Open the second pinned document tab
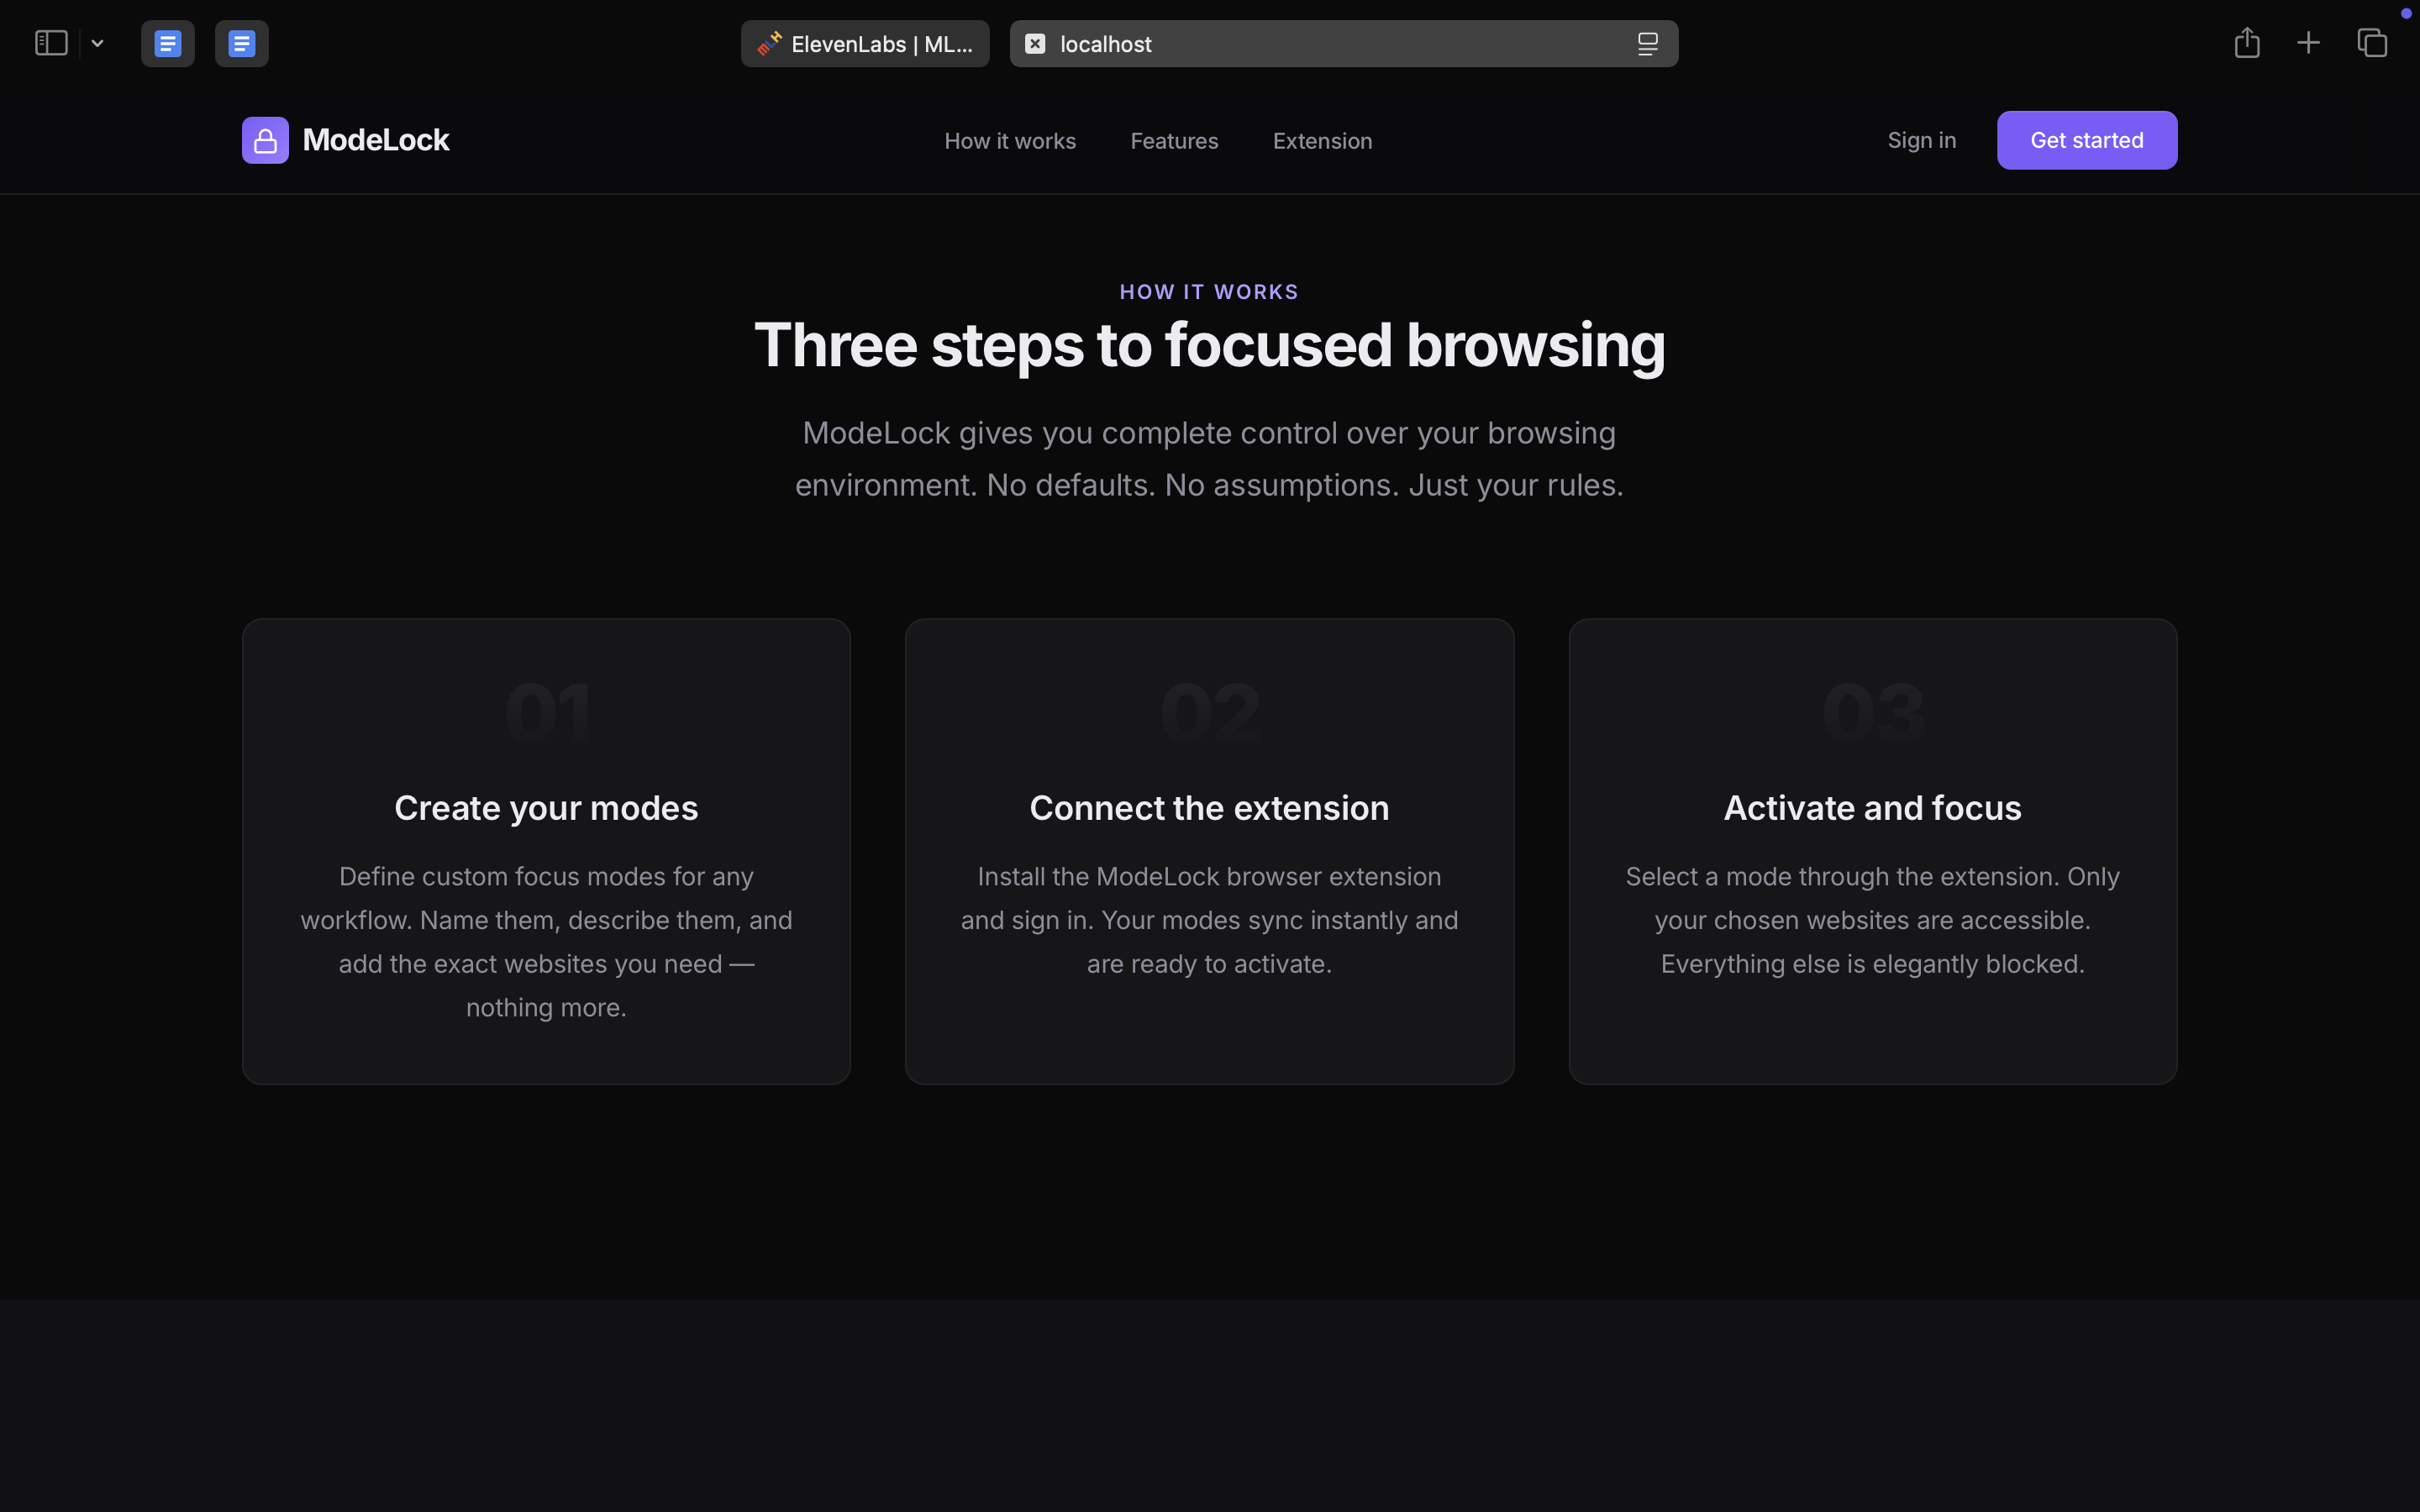Viewport: 2420px width, 1512px height. pos(241,43)
